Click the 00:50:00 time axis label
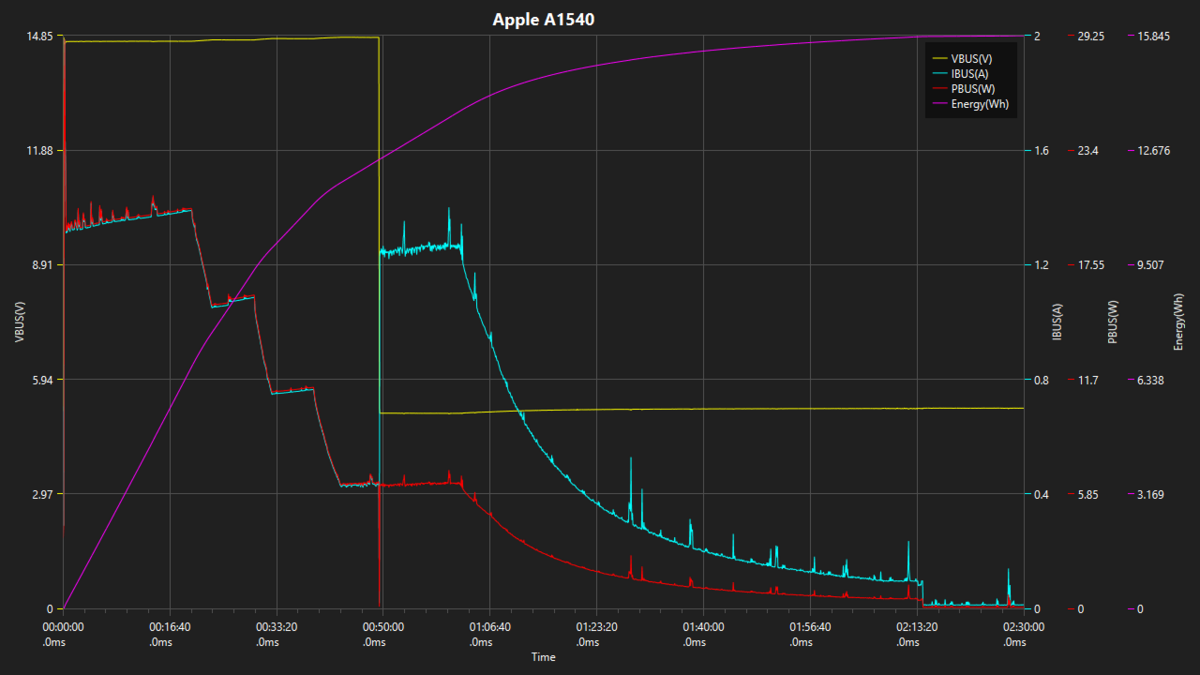This screenshot has width=1200, height=675. [383, 627]
